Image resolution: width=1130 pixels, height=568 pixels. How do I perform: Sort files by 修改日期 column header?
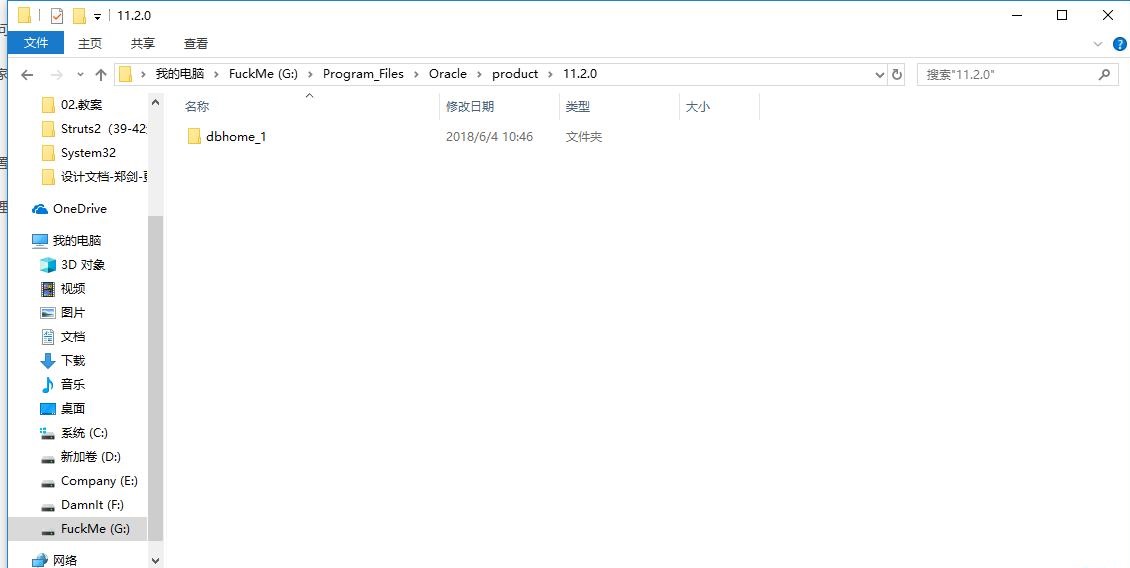(470, 106)
